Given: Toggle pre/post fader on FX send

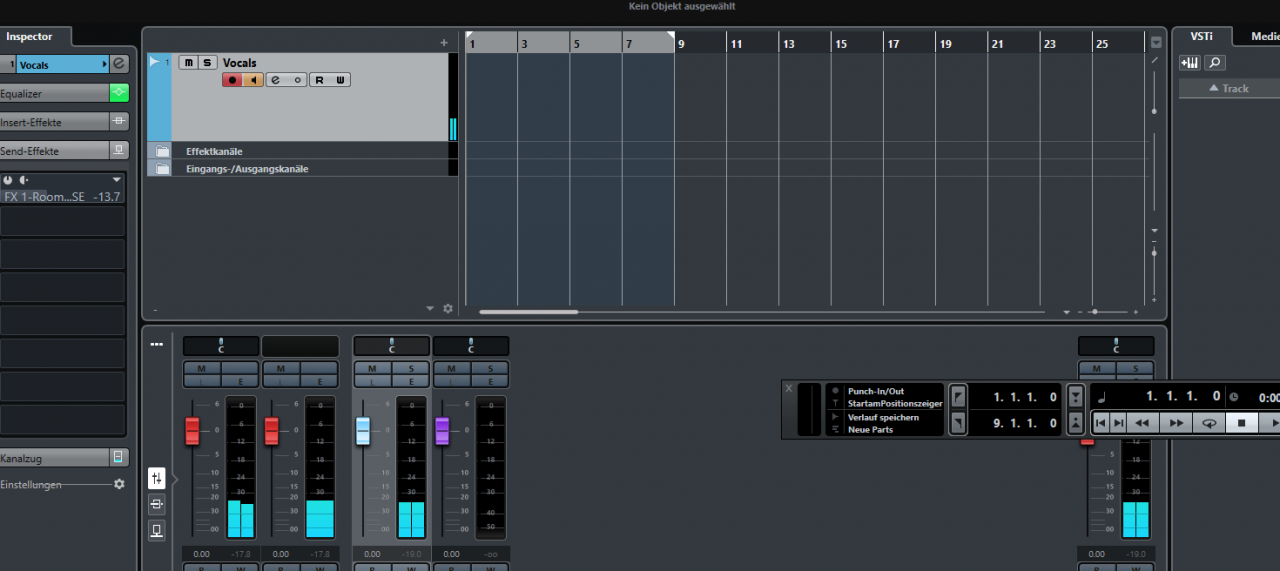Looking at the screenshot, I should [x=23, y=180].
